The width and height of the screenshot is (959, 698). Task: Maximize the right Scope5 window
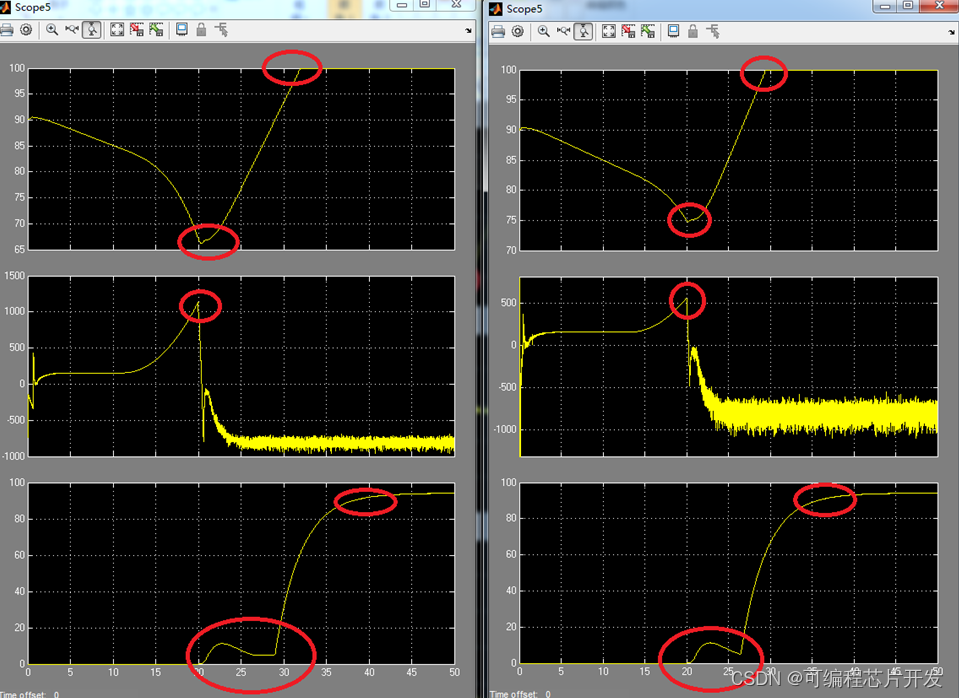click(908, 6)
